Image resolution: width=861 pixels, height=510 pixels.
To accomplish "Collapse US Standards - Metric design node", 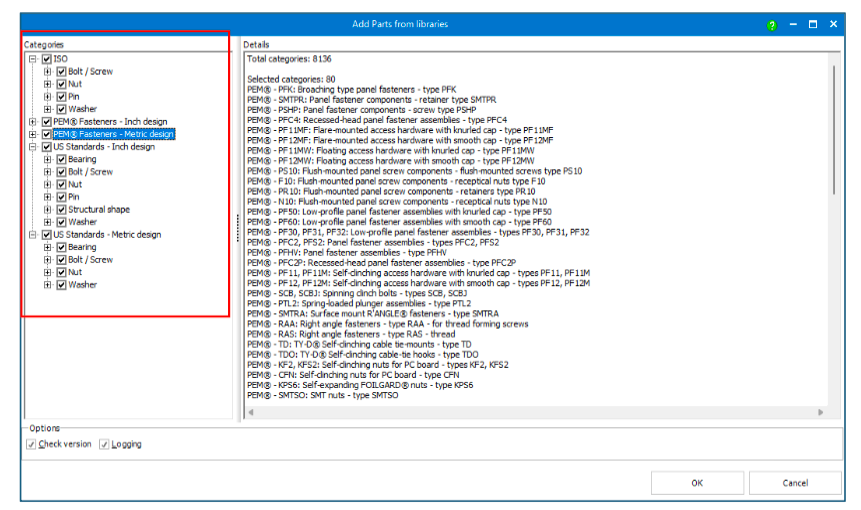I will pos(33,234).
